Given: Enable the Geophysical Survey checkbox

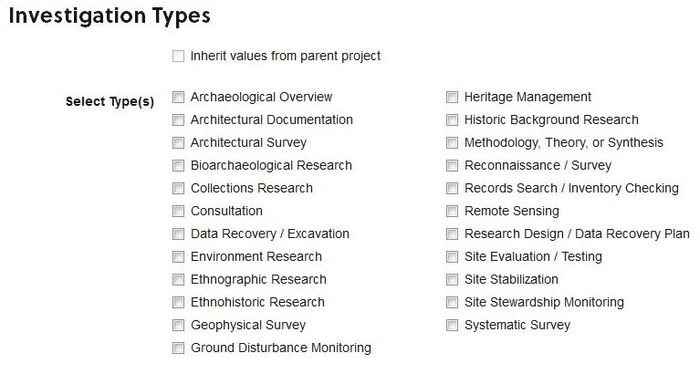Looking at the screenshot, I should 178,325.
